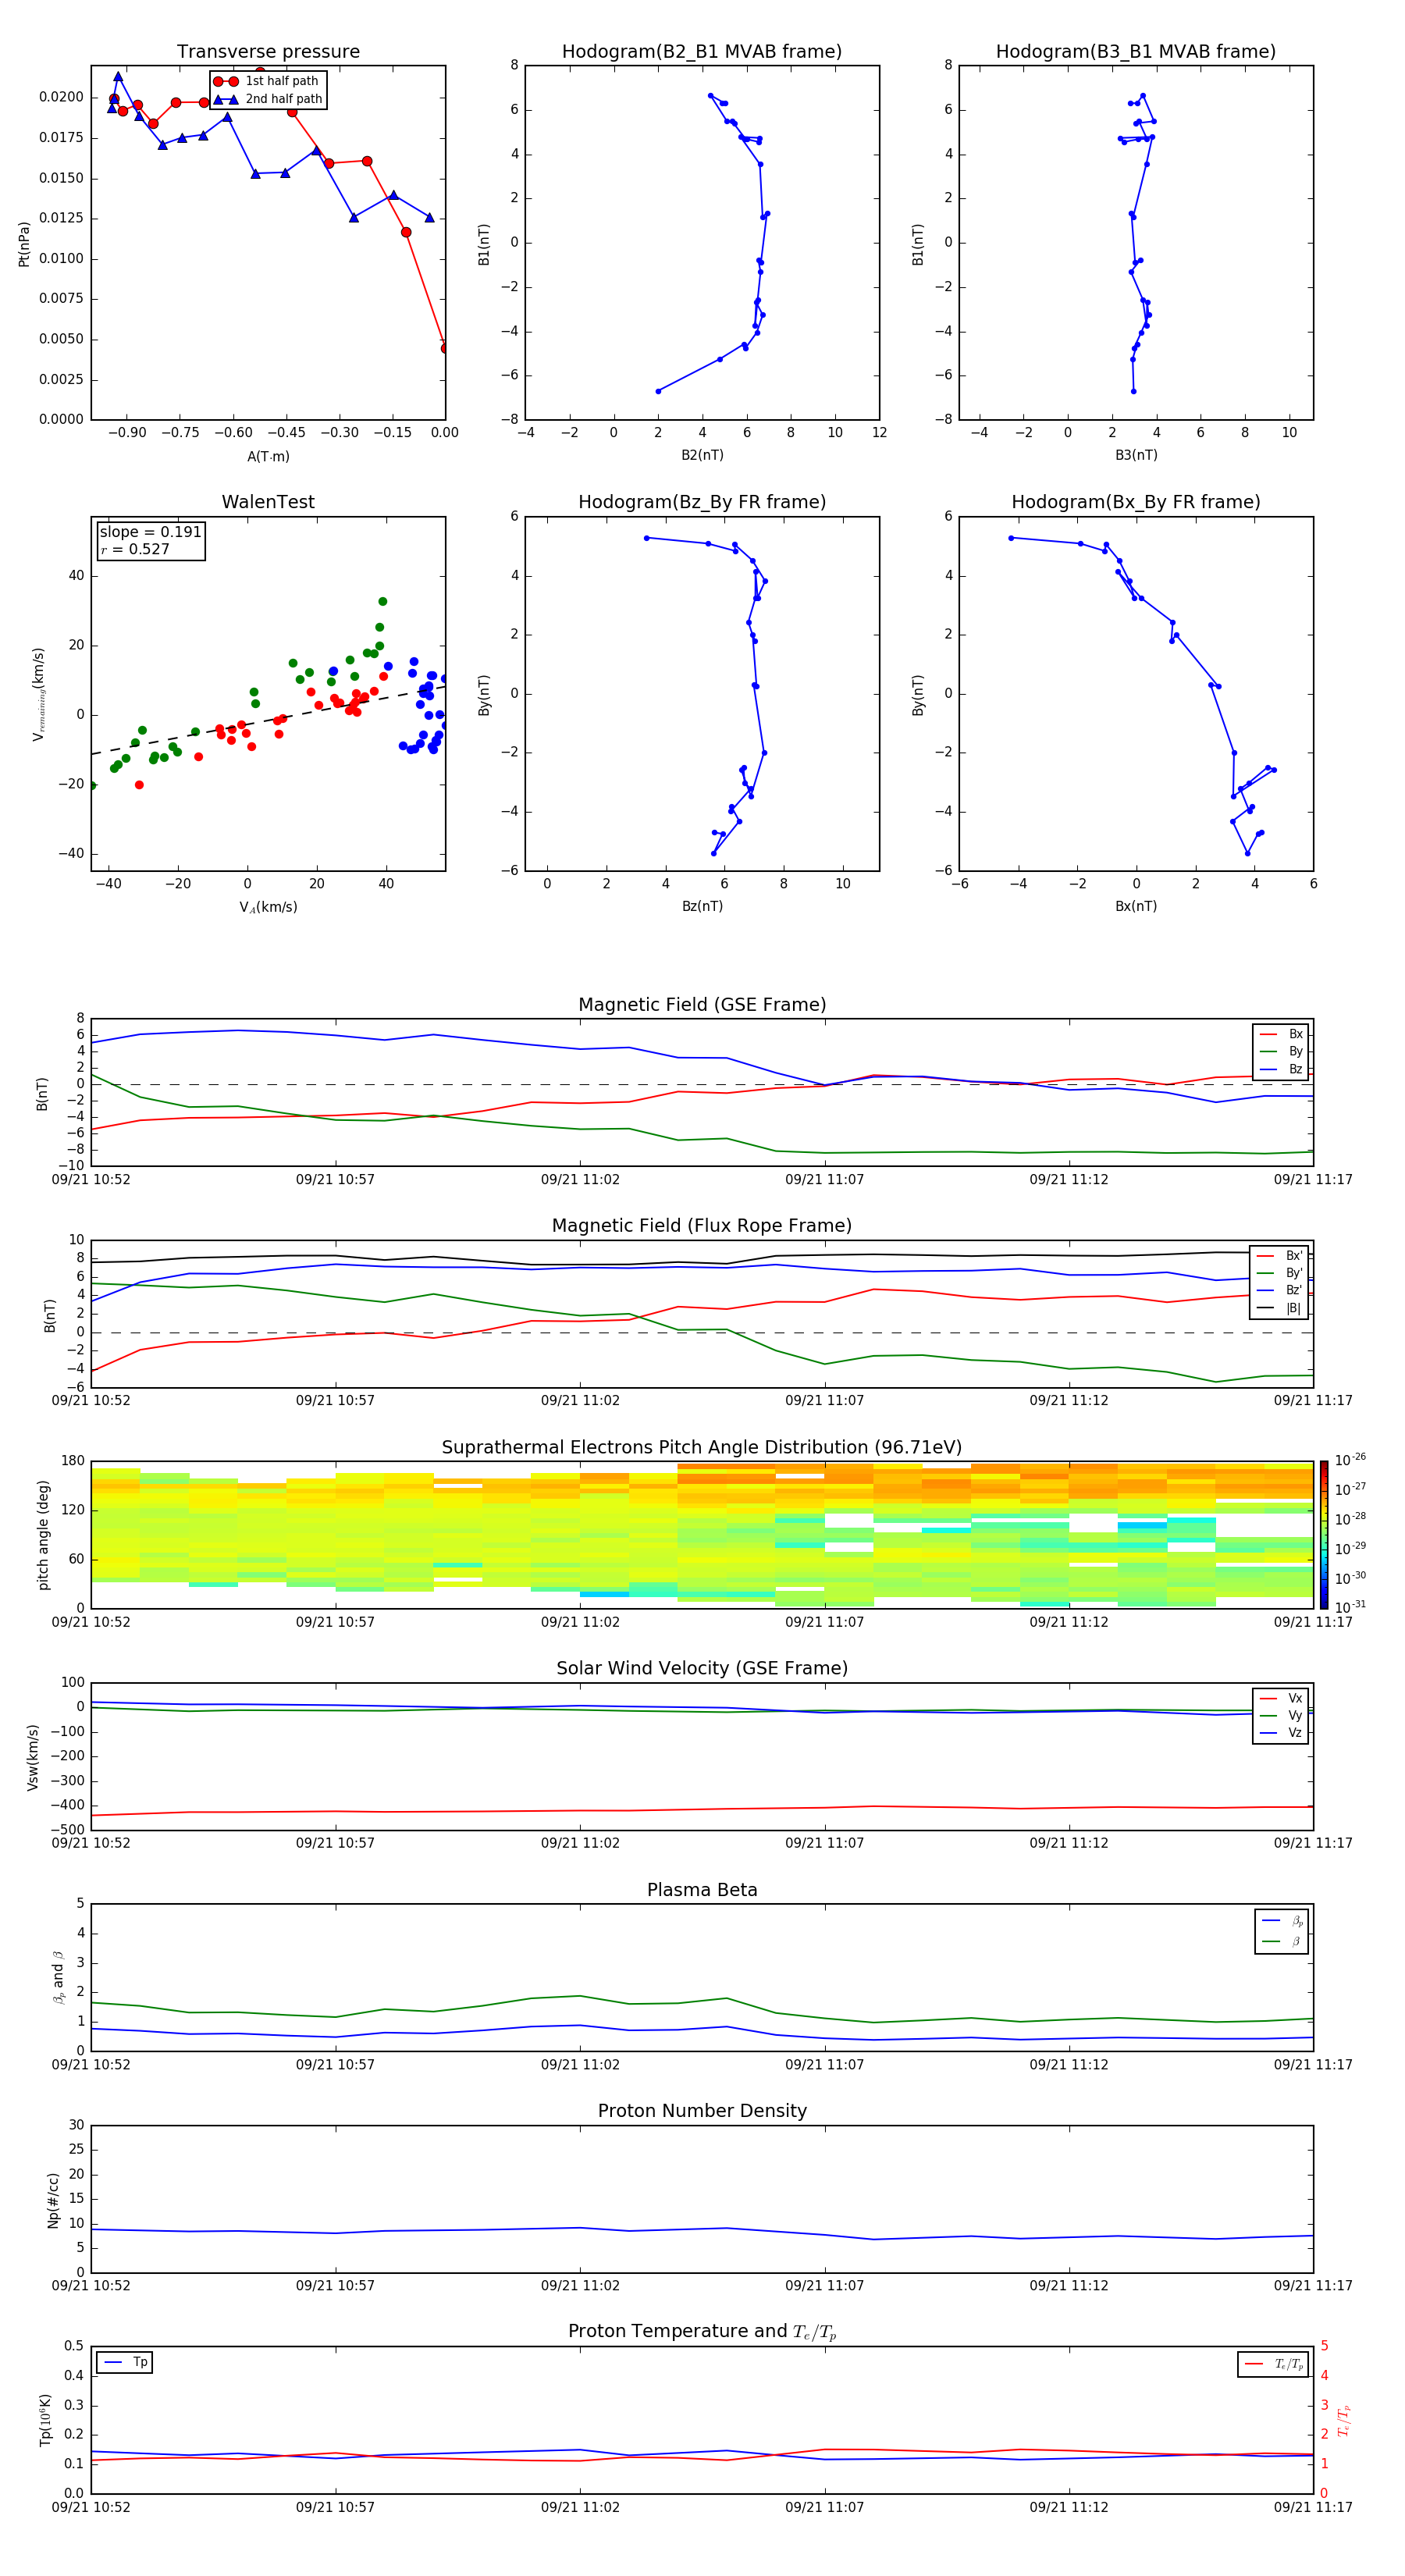Click the pitch angle colorbar
The image size is (1405, 2576).
[x=1324, y=1535]
